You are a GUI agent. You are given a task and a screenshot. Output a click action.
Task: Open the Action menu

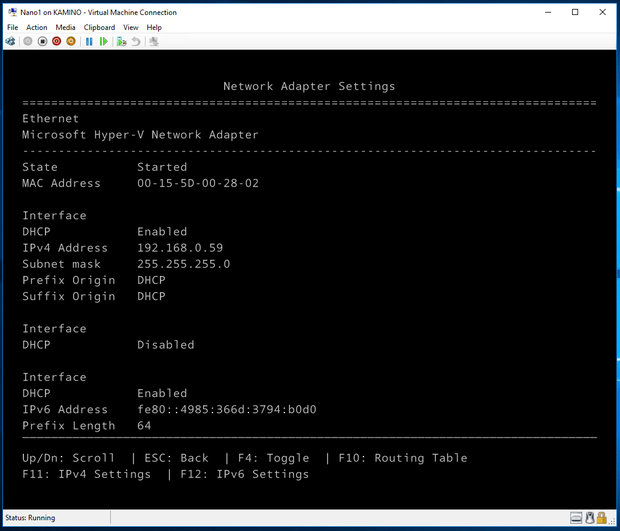[x=36, y=27]
